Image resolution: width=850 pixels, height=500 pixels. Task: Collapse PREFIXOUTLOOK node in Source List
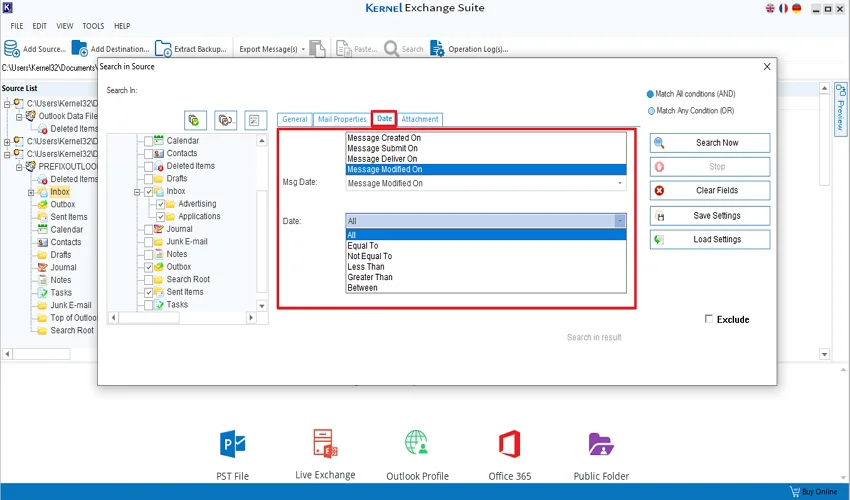pos(19,167)
